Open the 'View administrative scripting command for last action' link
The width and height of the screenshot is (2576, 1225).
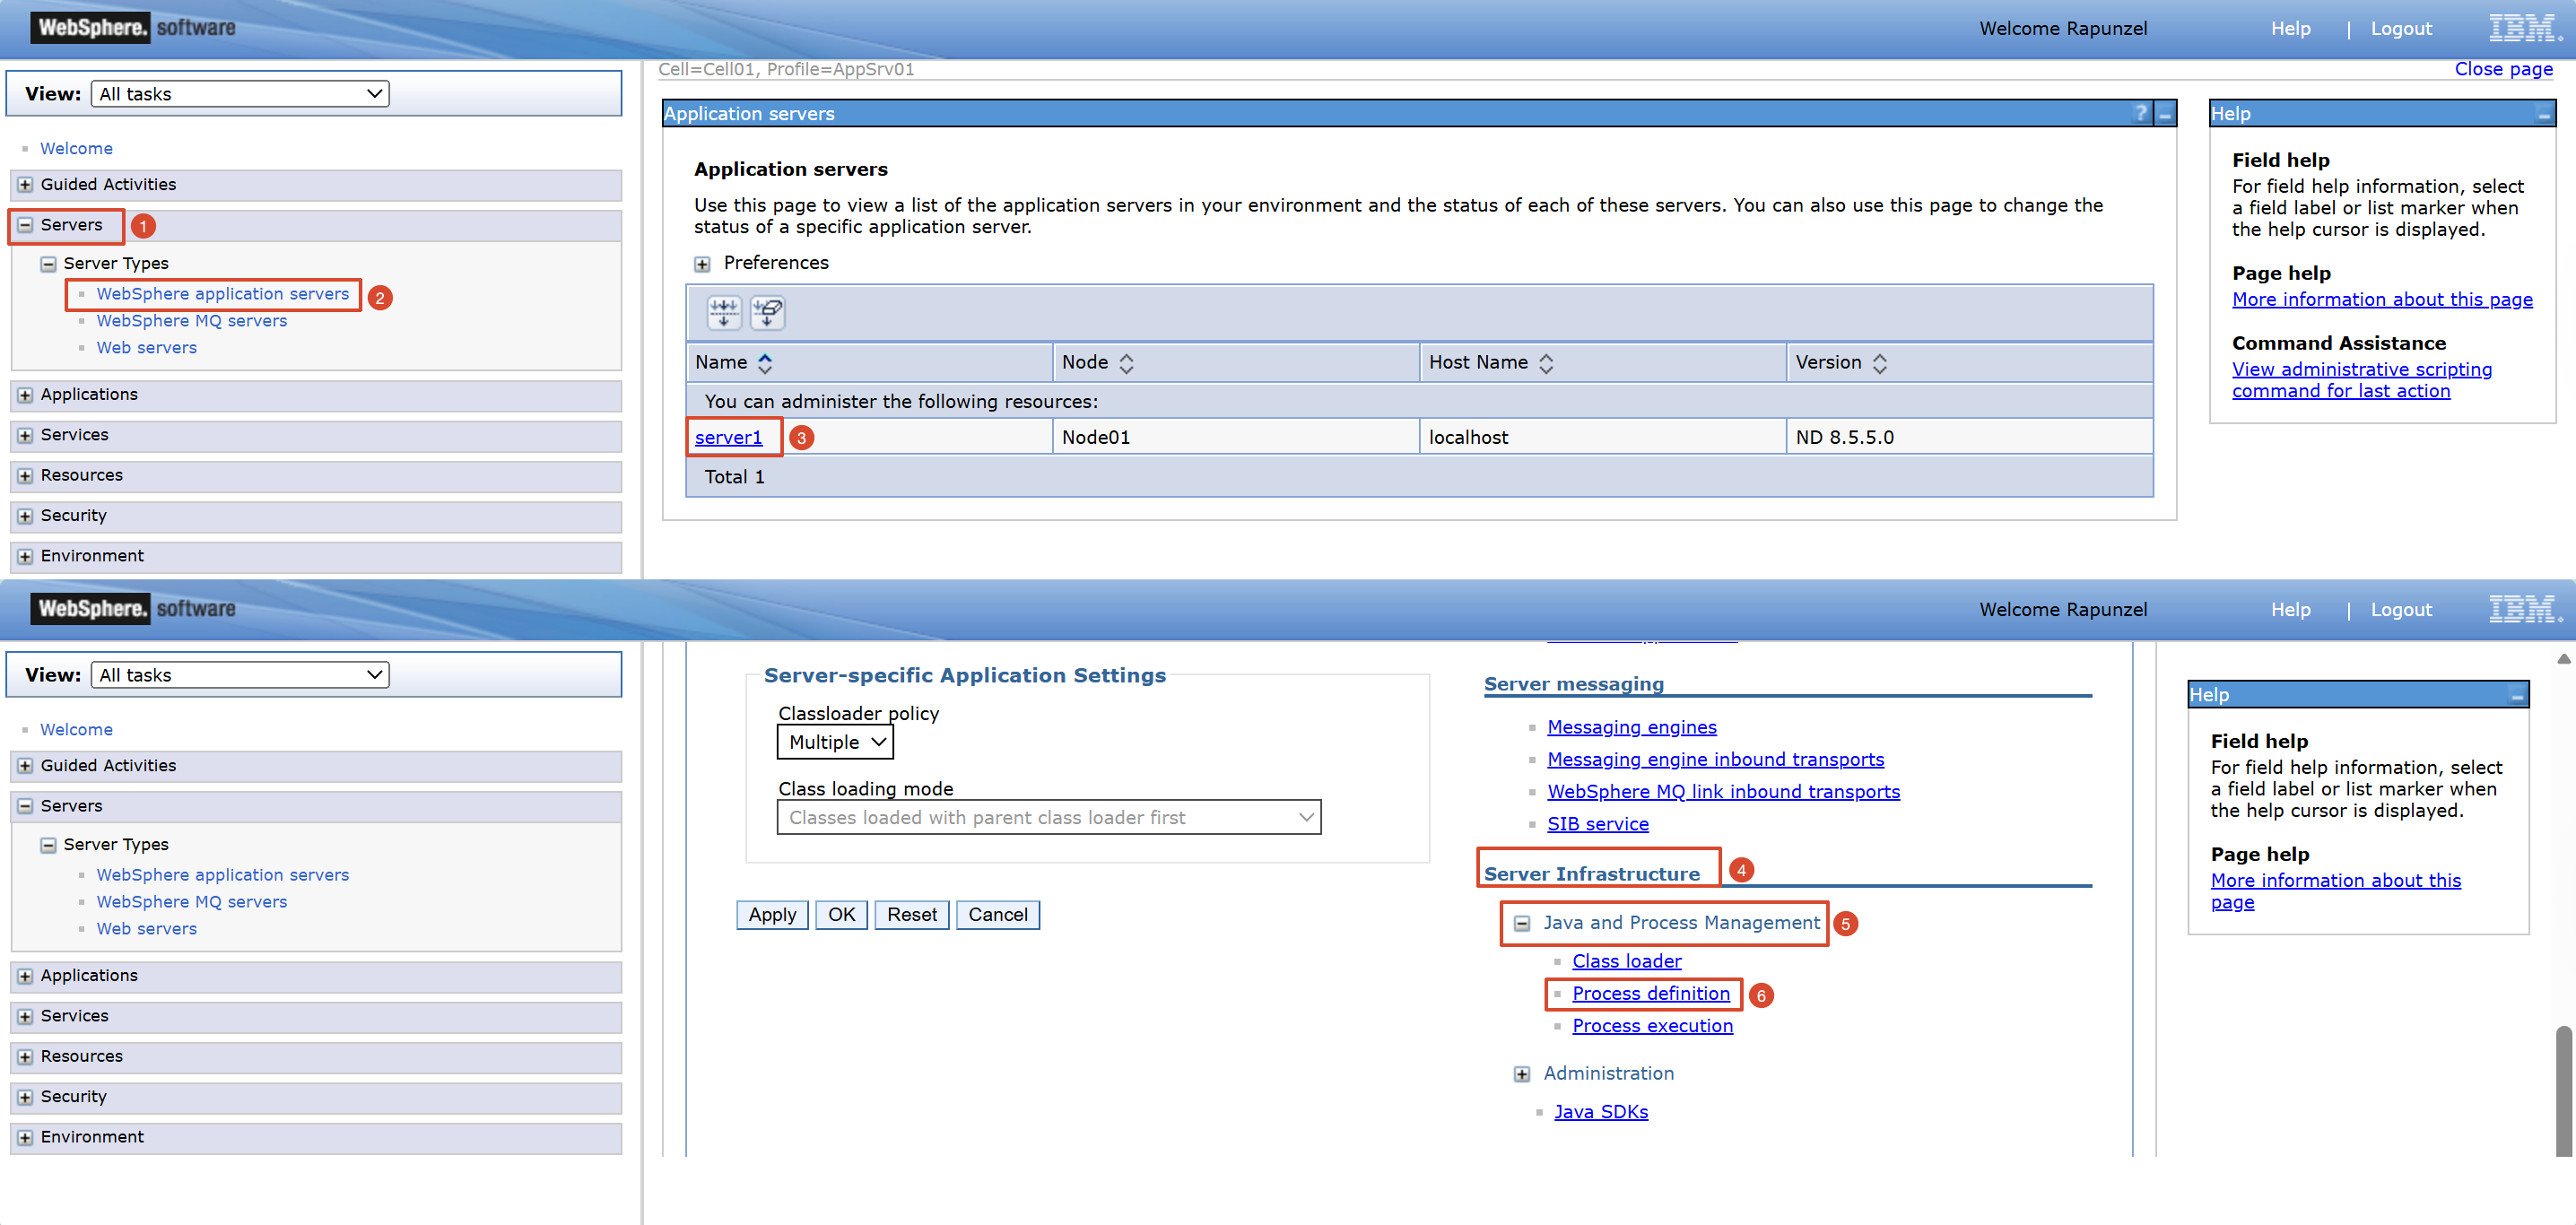[2361, 380]
